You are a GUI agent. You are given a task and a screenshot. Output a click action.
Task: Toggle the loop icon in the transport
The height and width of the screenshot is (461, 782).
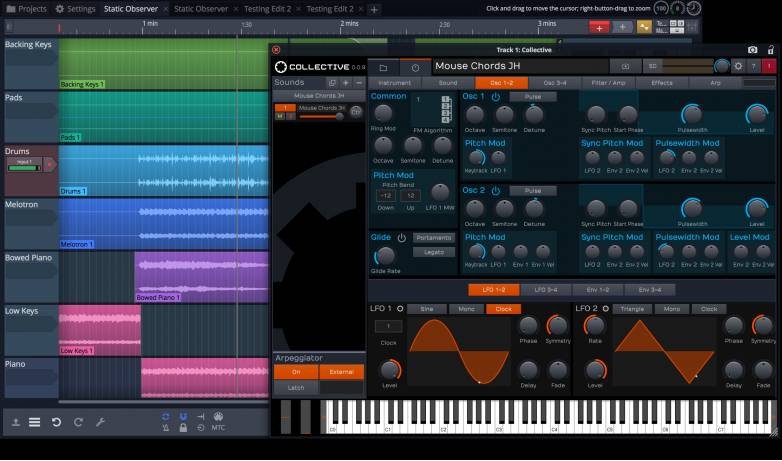166,416
